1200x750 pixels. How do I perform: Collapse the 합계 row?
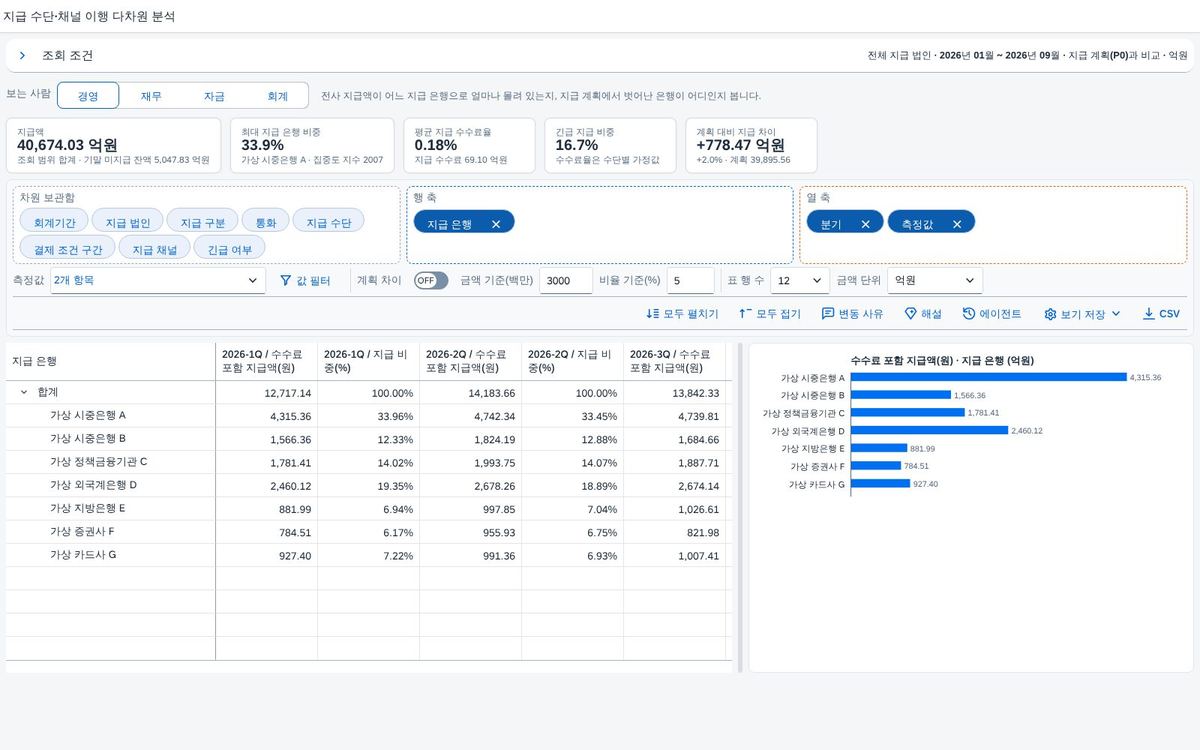(24, 393)
